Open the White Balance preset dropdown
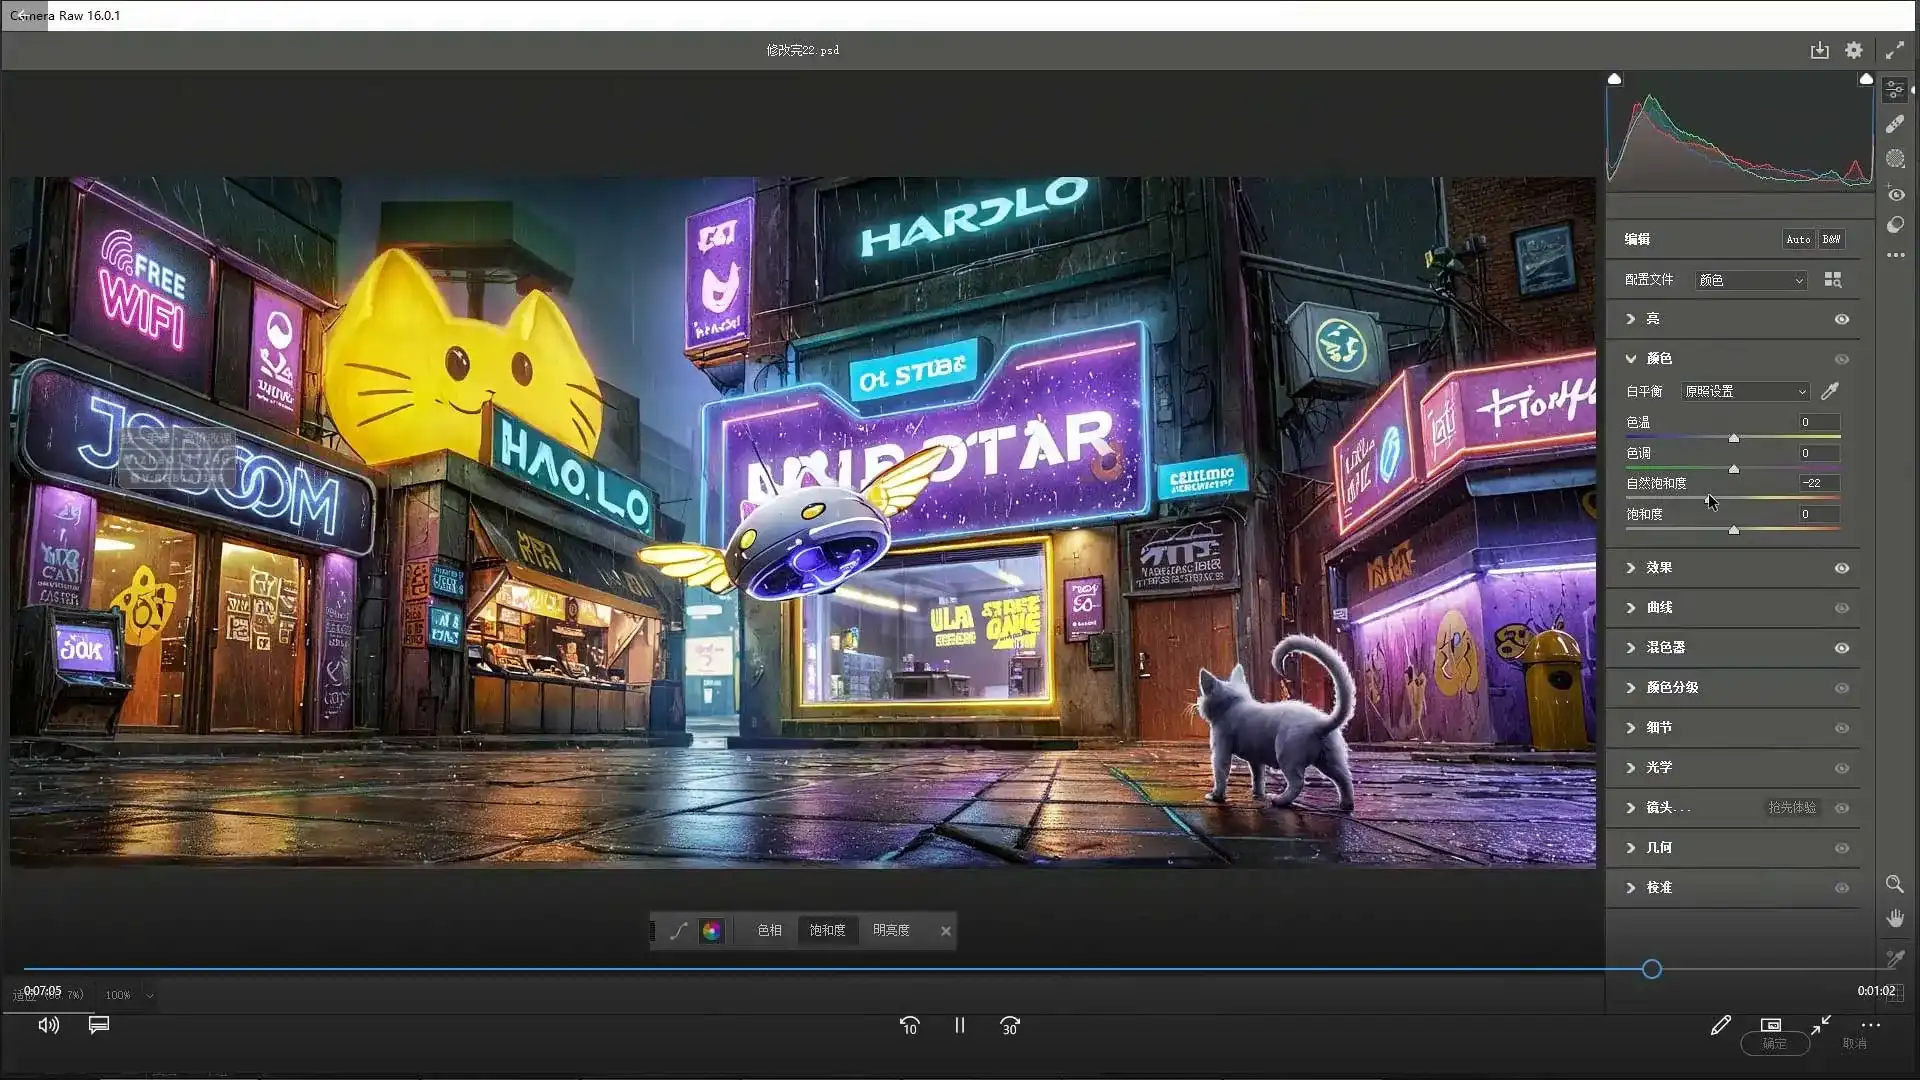 click(x=1745, y=392)
